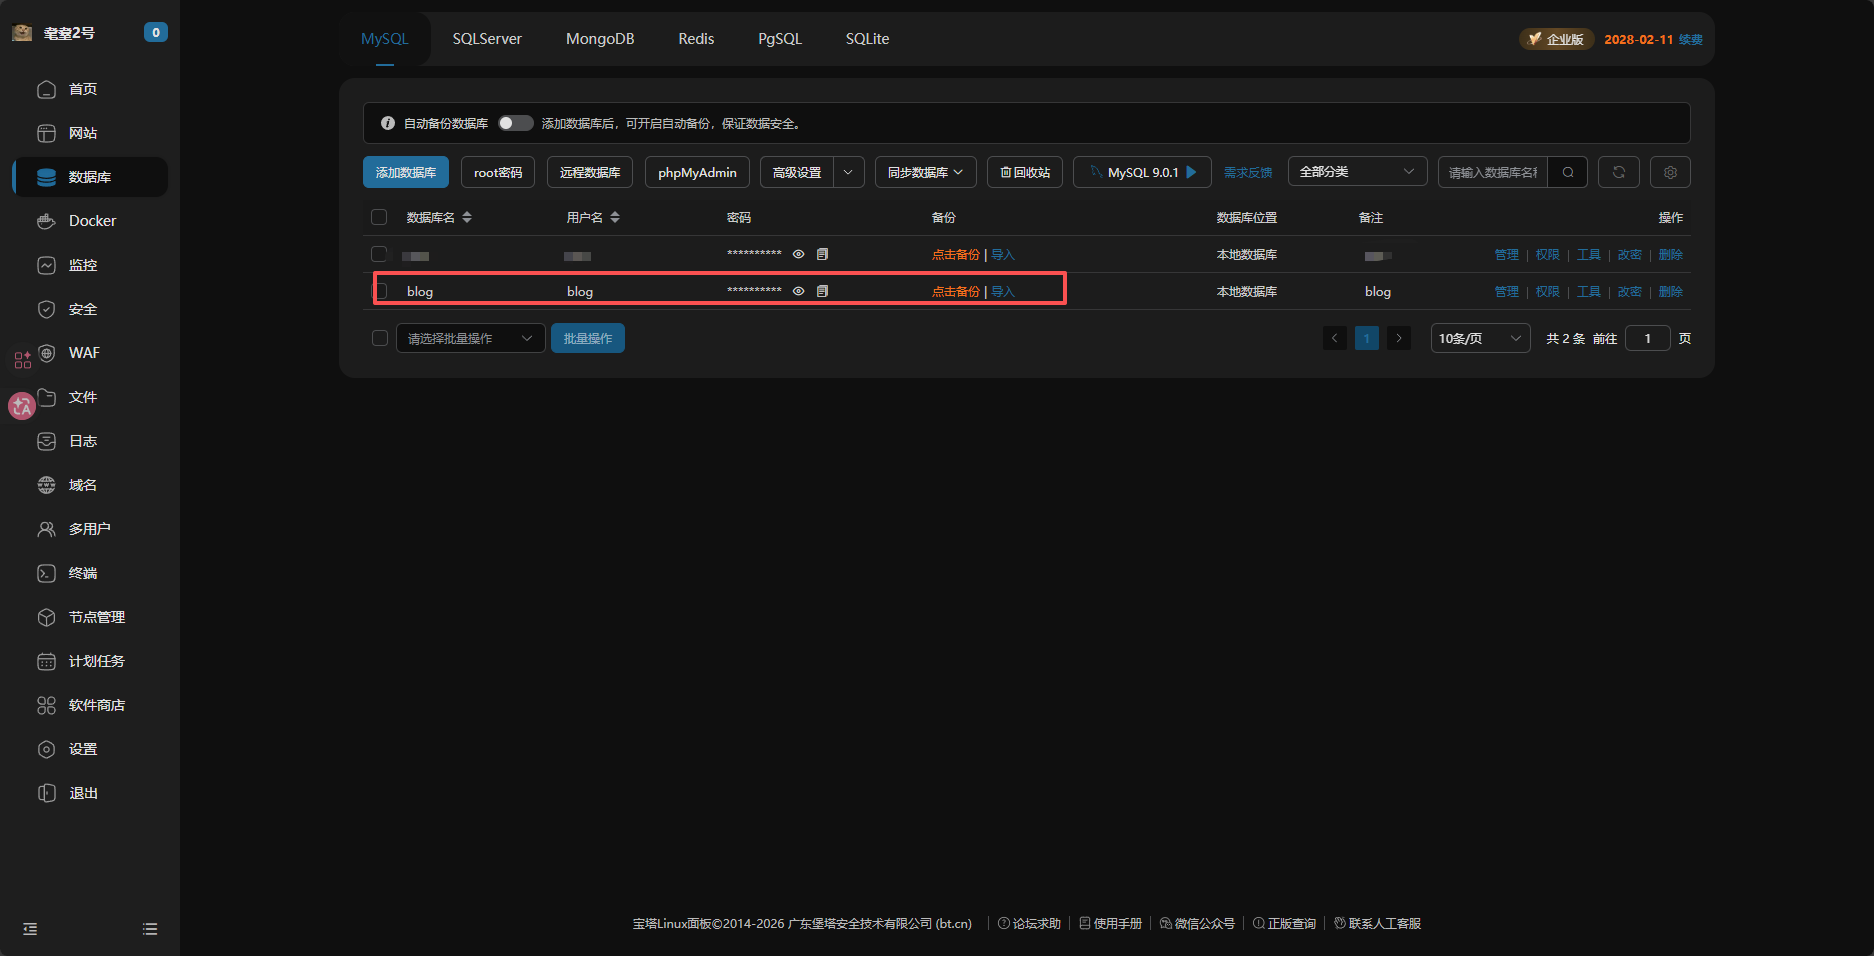
Task: Enable the 自动备份数据库 toggle switch
Action: (x=516, y=123)
